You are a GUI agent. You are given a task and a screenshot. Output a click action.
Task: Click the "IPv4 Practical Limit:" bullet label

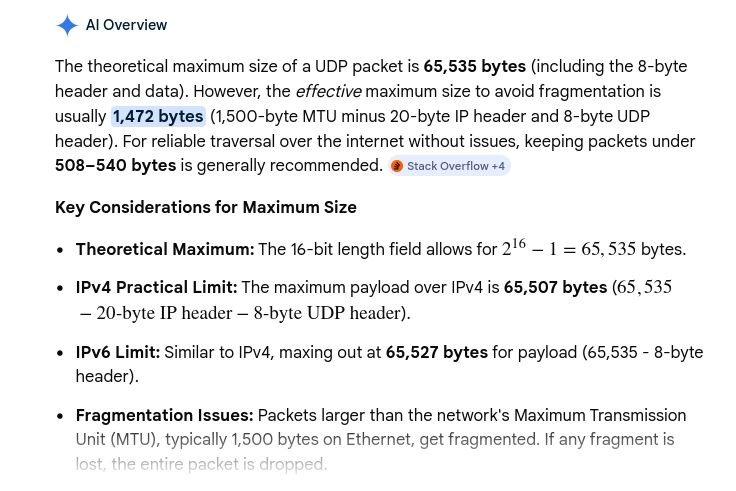[x=156, y=287]
